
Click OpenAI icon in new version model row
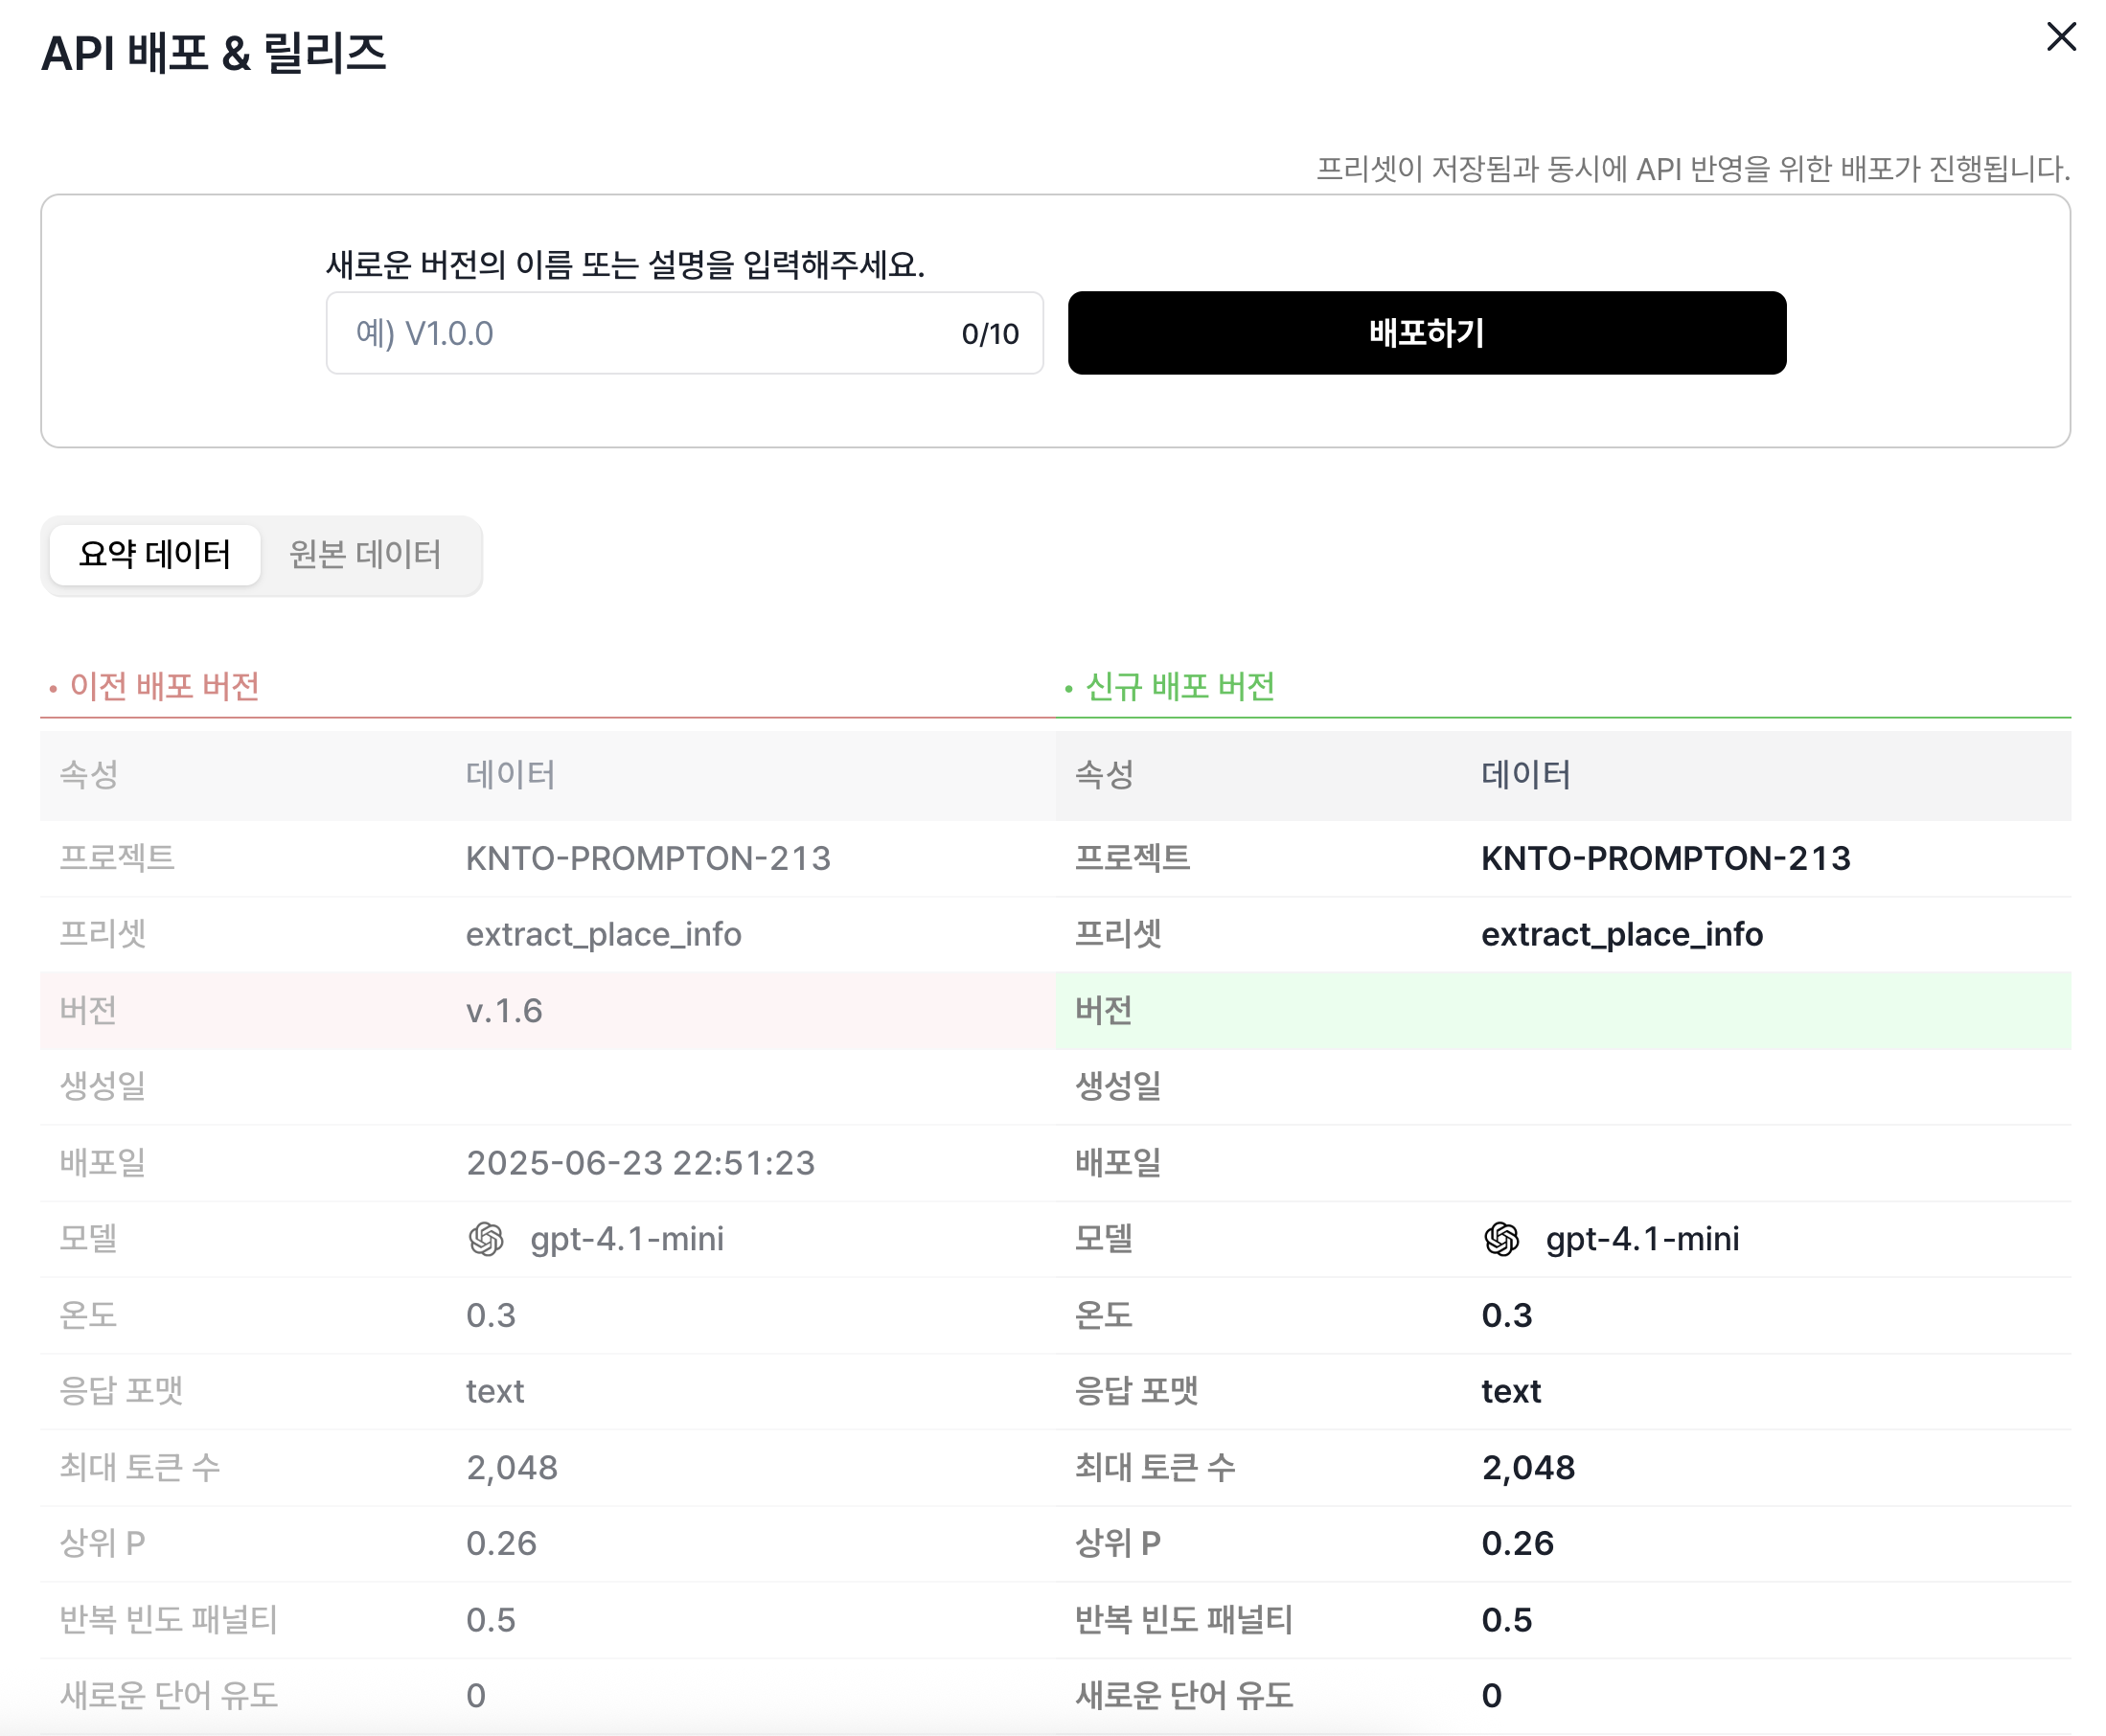1501,1239
